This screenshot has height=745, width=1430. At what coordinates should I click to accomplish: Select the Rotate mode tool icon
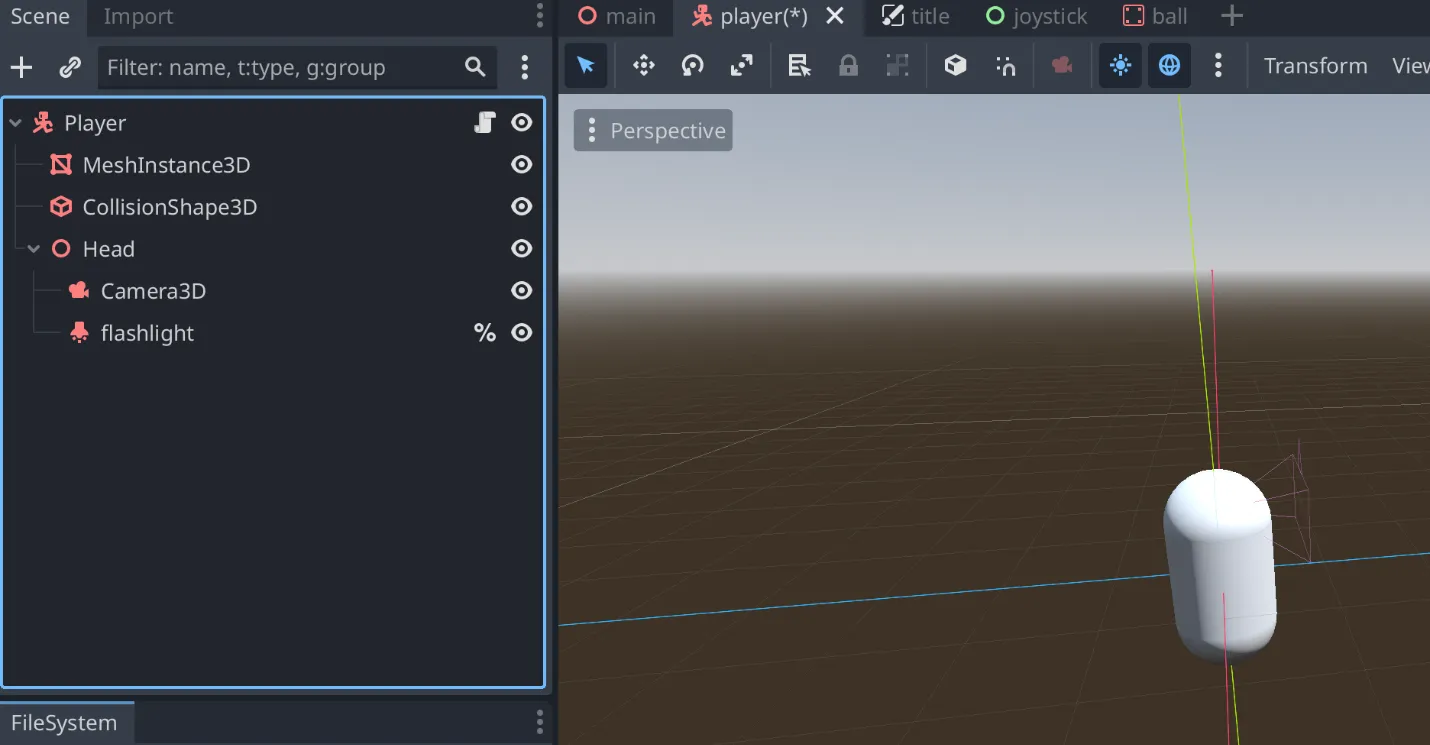point(692,66)
